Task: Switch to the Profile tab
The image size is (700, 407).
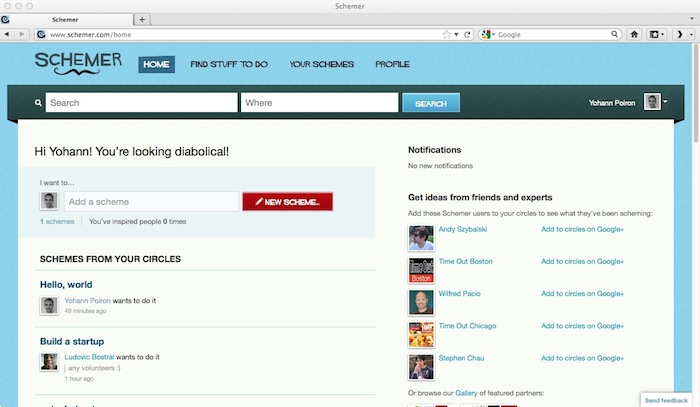Action: point(392,64)
